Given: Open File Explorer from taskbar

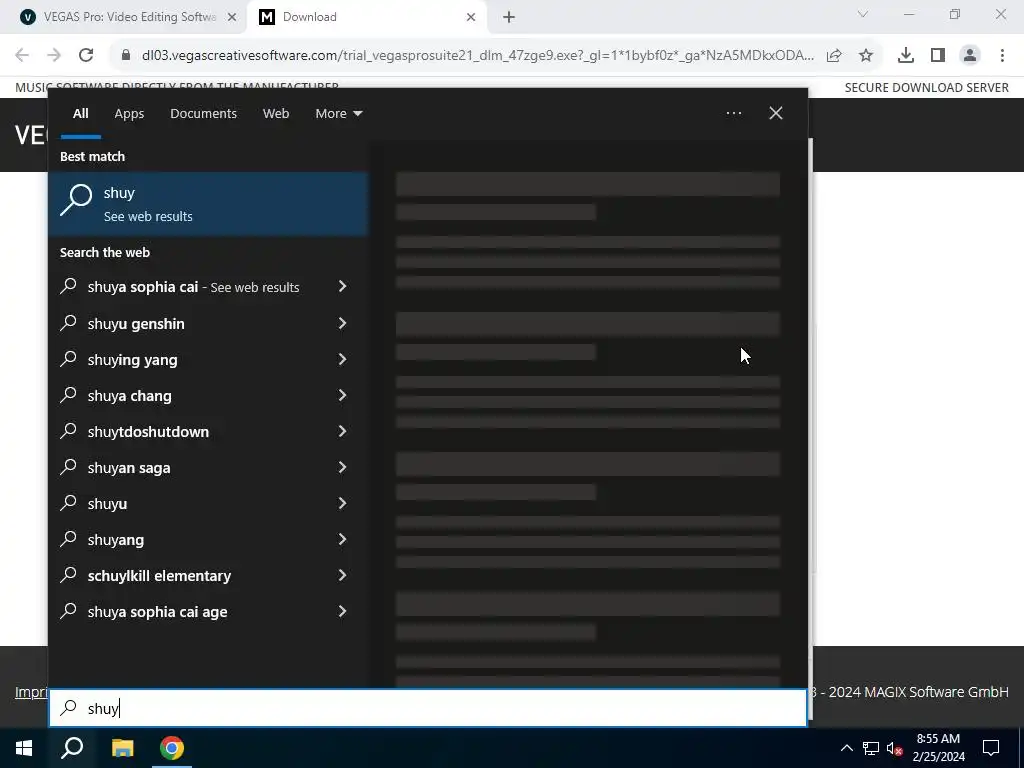Looking at the screenshot, I should coord(122,748).
